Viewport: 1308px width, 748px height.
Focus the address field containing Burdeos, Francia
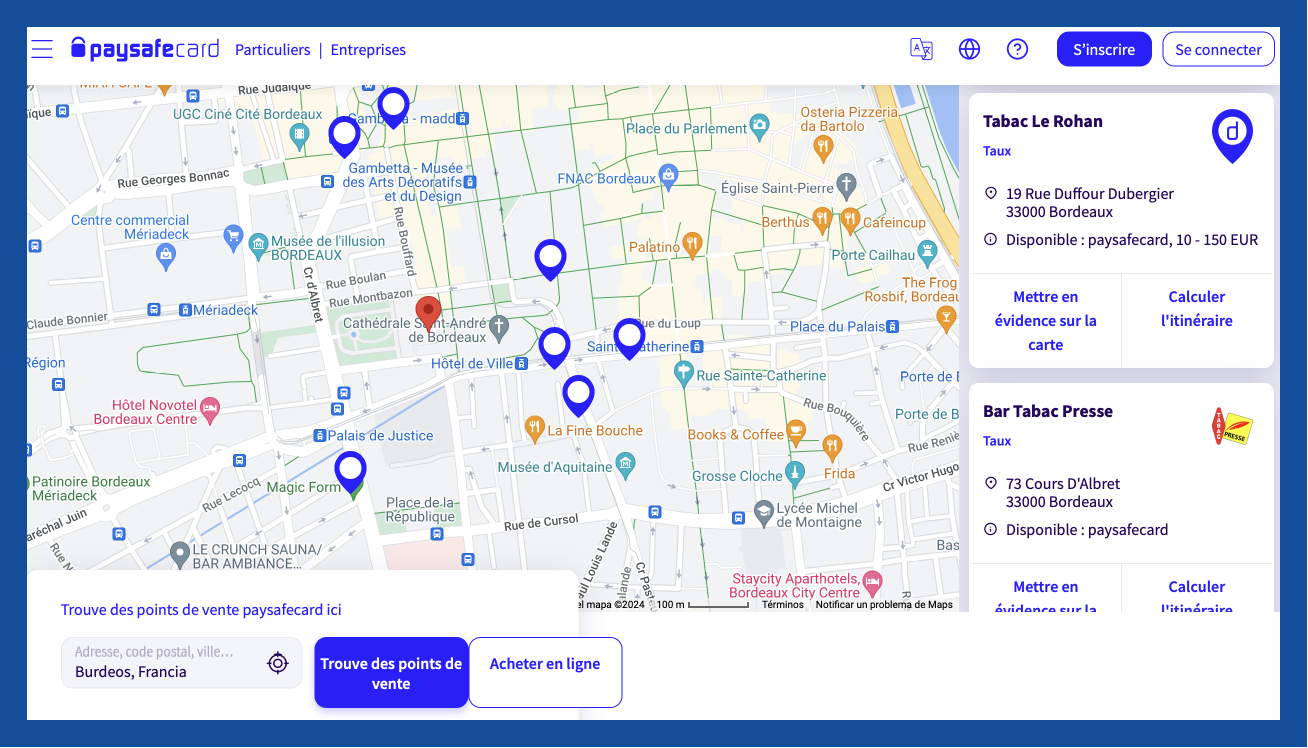pyautogui.click(x=182, y=663)
